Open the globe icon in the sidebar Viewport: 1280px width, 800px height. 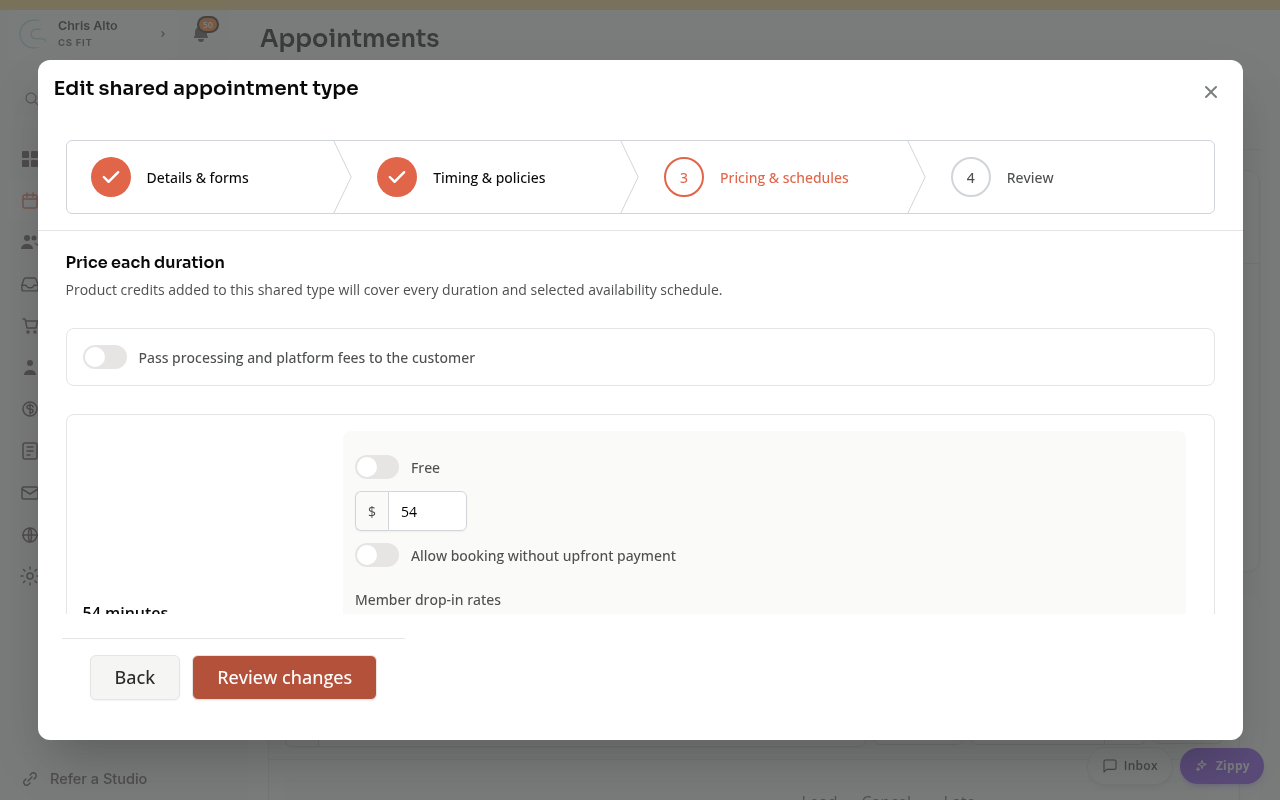(x=30, y=535)
